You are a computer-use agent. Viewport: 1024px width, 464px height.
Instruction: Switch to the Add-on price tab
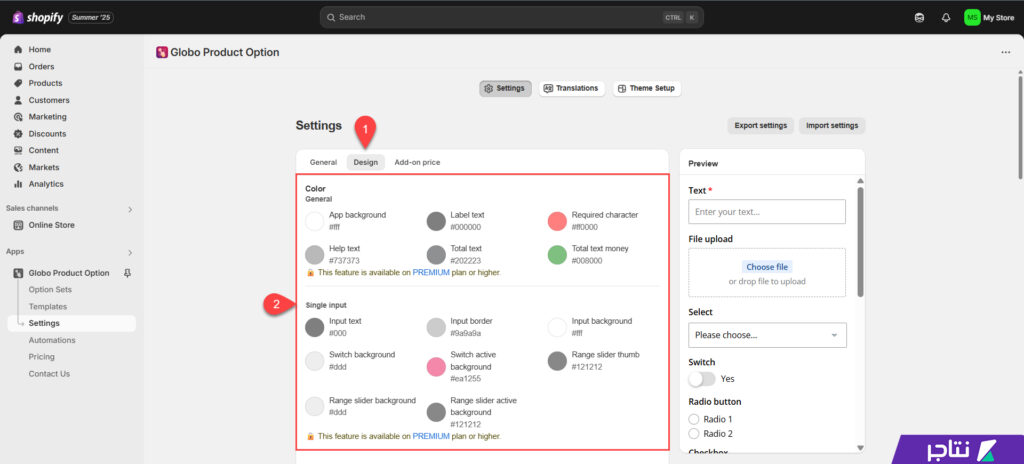click(417, 162)
